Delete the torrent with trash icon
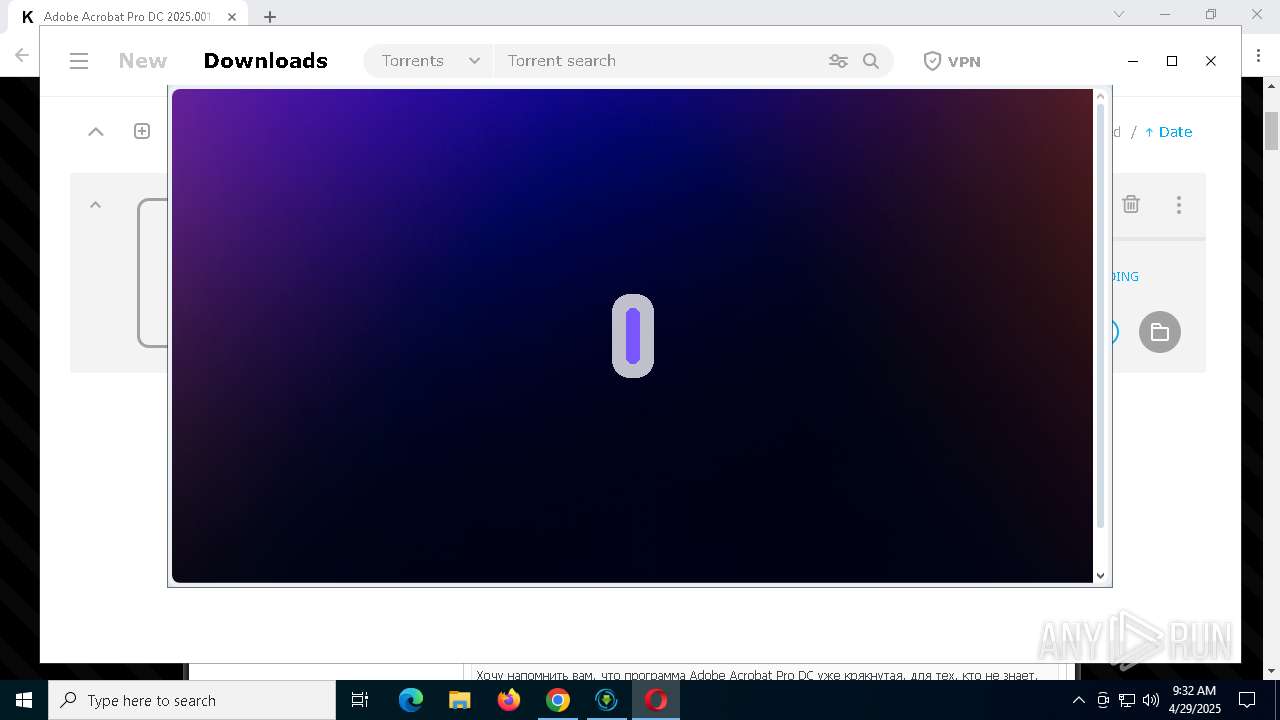1280x720 pixels. click(1131, 204)
